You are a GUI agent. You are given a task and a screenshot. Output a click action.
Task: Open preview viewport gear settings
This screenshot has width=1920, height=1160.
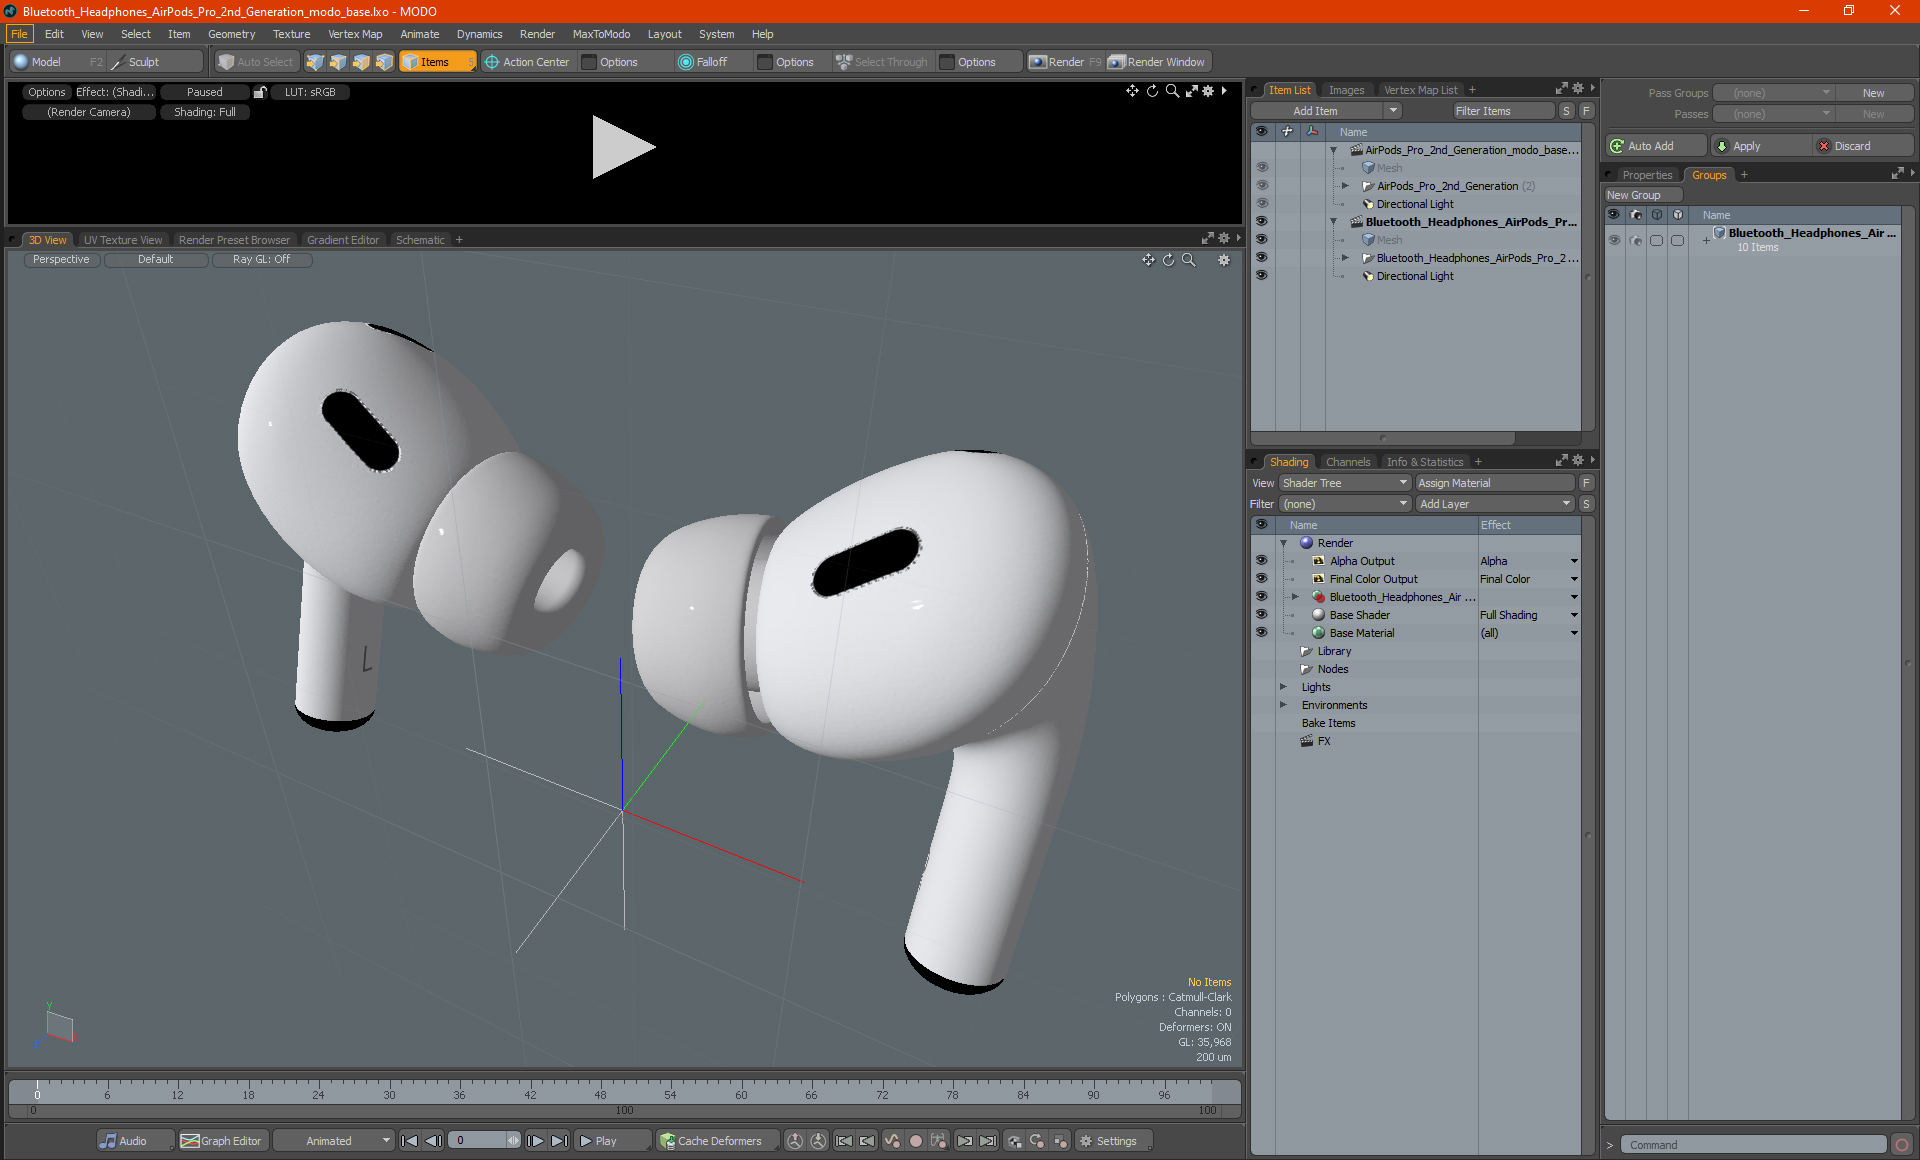point(1208,91)
